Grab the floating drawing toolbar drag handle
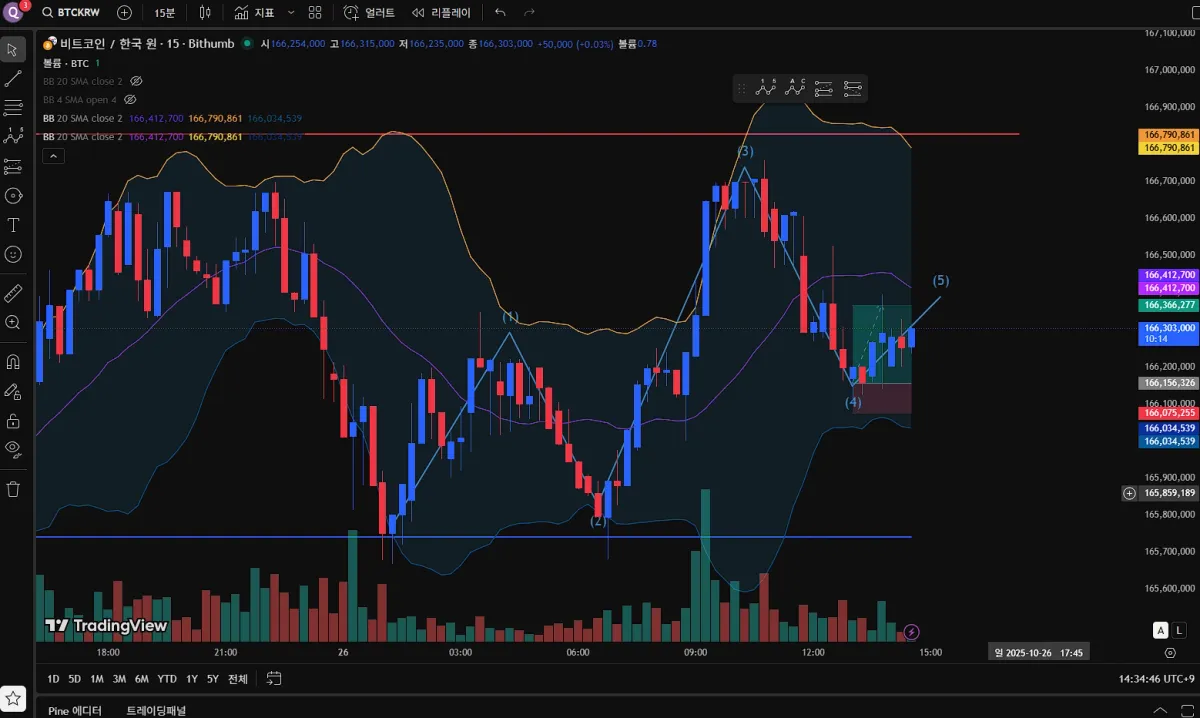Image resolution: width=1200 pixels, height=718 pixels. pyautogui.click(x=741, y=89)
